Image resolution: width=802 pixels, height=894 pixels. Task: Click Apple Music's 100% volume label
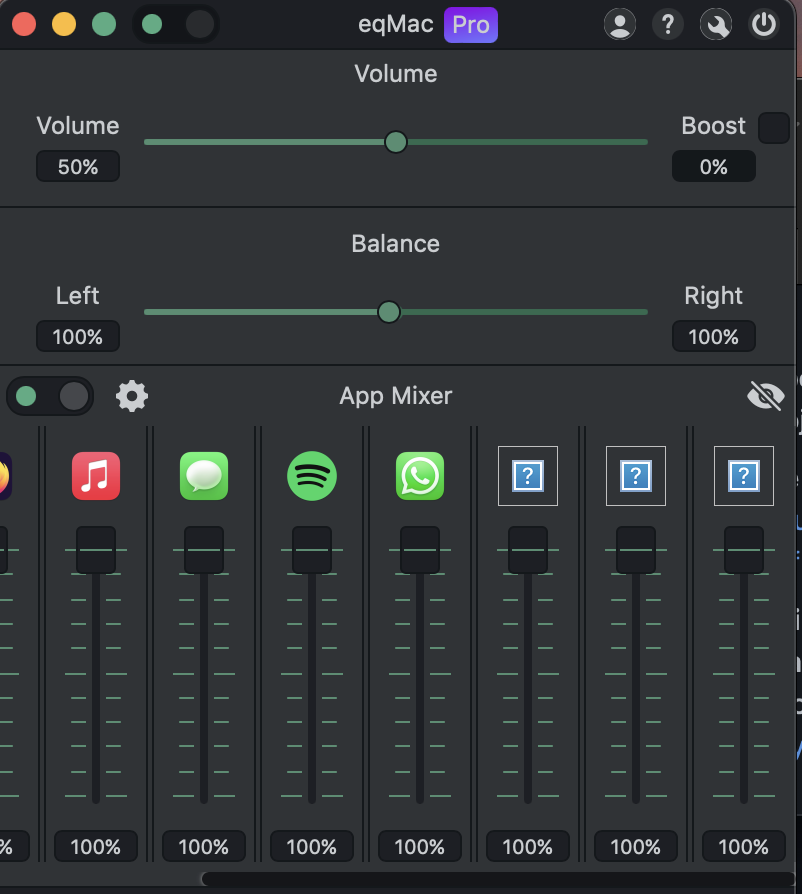coord(95,846)
